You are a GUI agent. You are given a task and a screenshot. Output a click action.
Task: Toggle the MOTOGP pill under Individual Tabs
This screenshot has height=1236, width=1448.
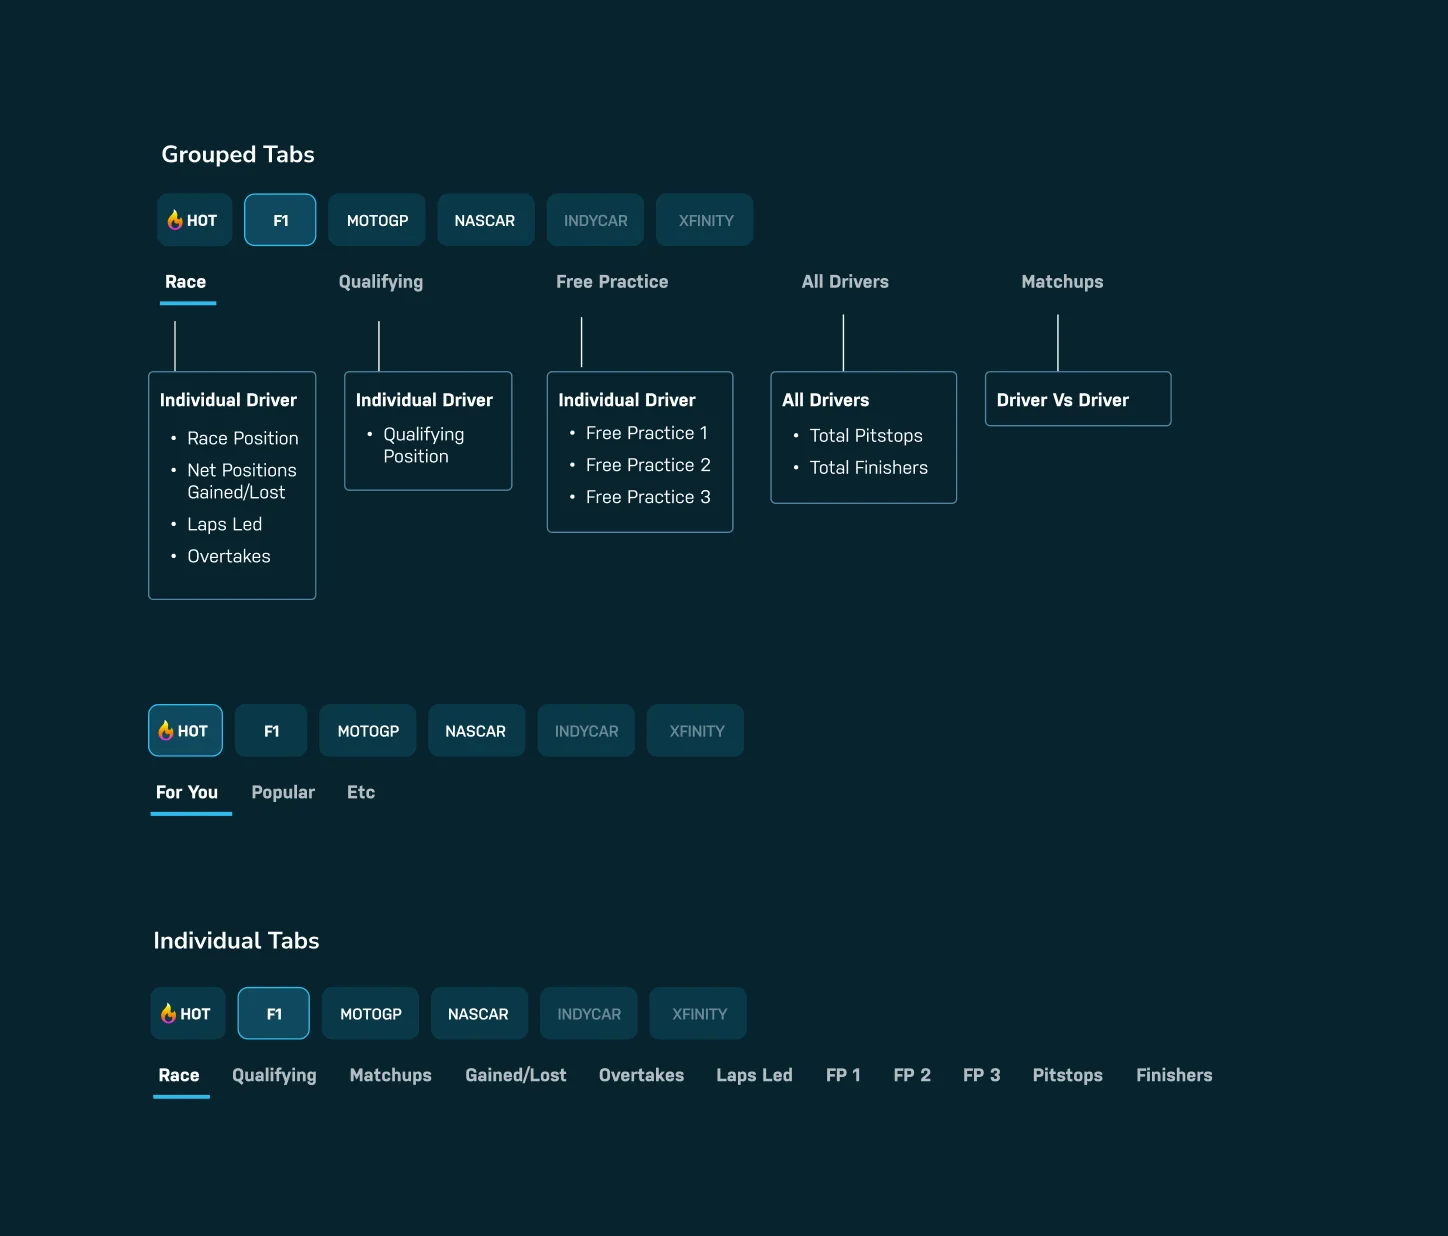click(x=370, y=1013)
